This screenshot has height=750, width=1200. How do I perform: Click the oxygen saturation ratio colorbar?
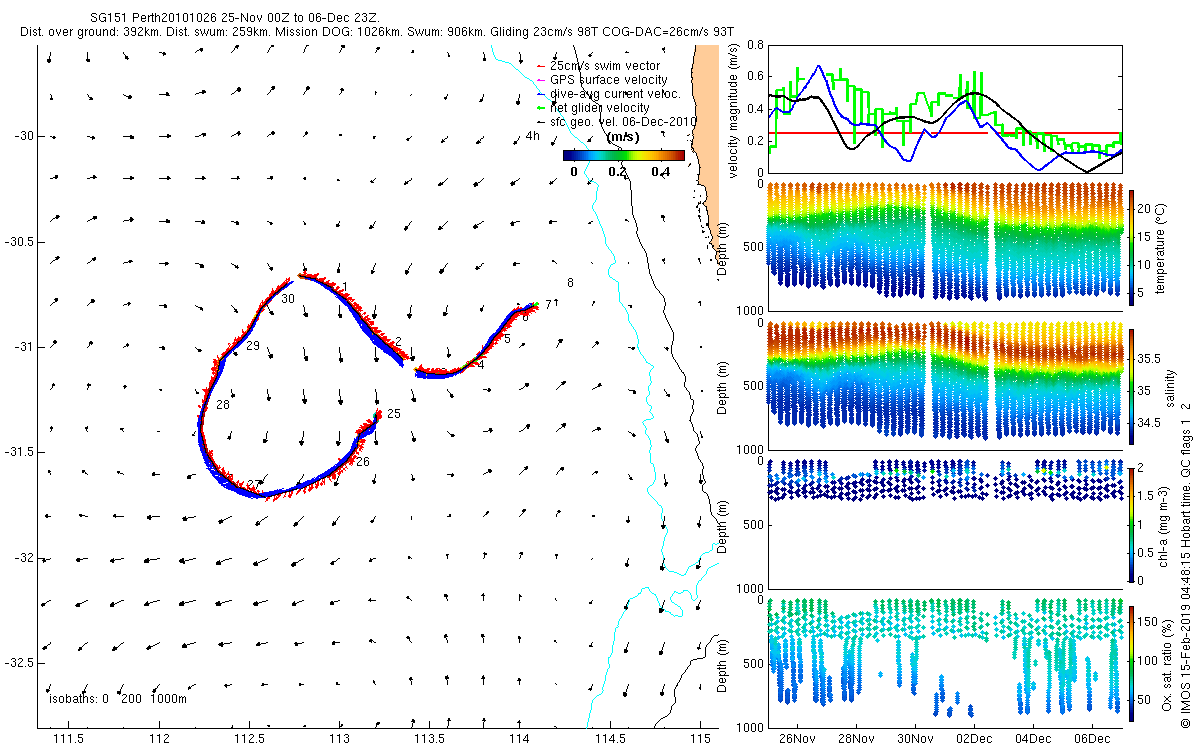(1132, 662)
